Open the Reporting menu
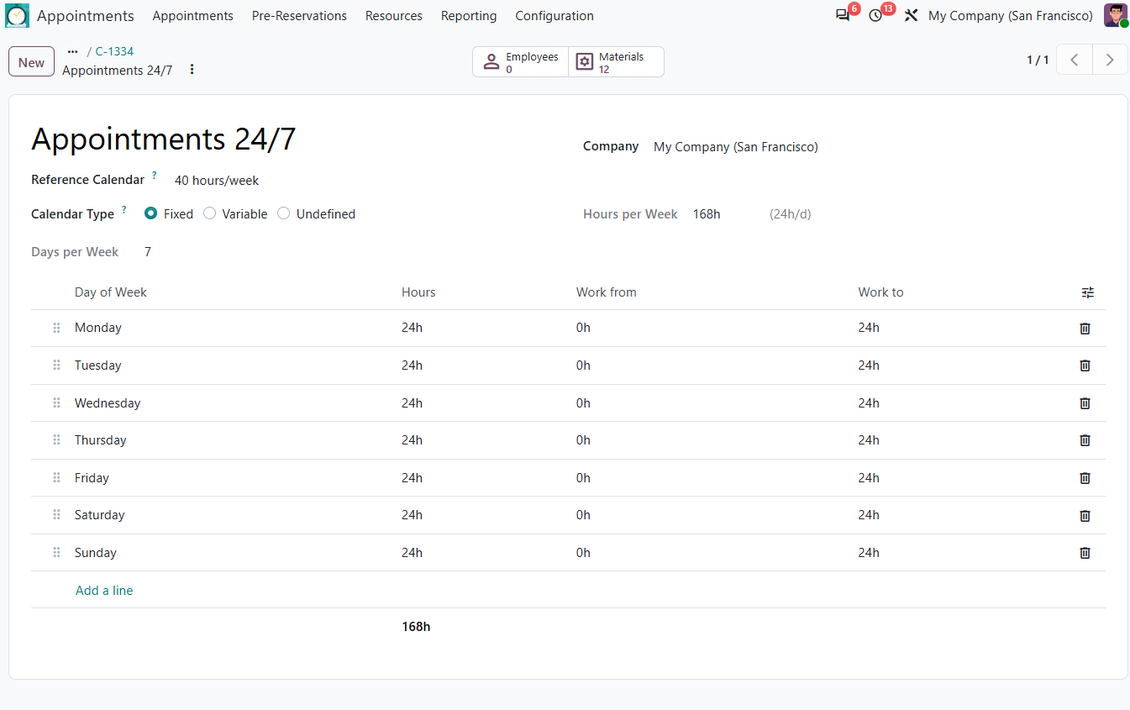1130x710 pixels. (x=468, y=16)
